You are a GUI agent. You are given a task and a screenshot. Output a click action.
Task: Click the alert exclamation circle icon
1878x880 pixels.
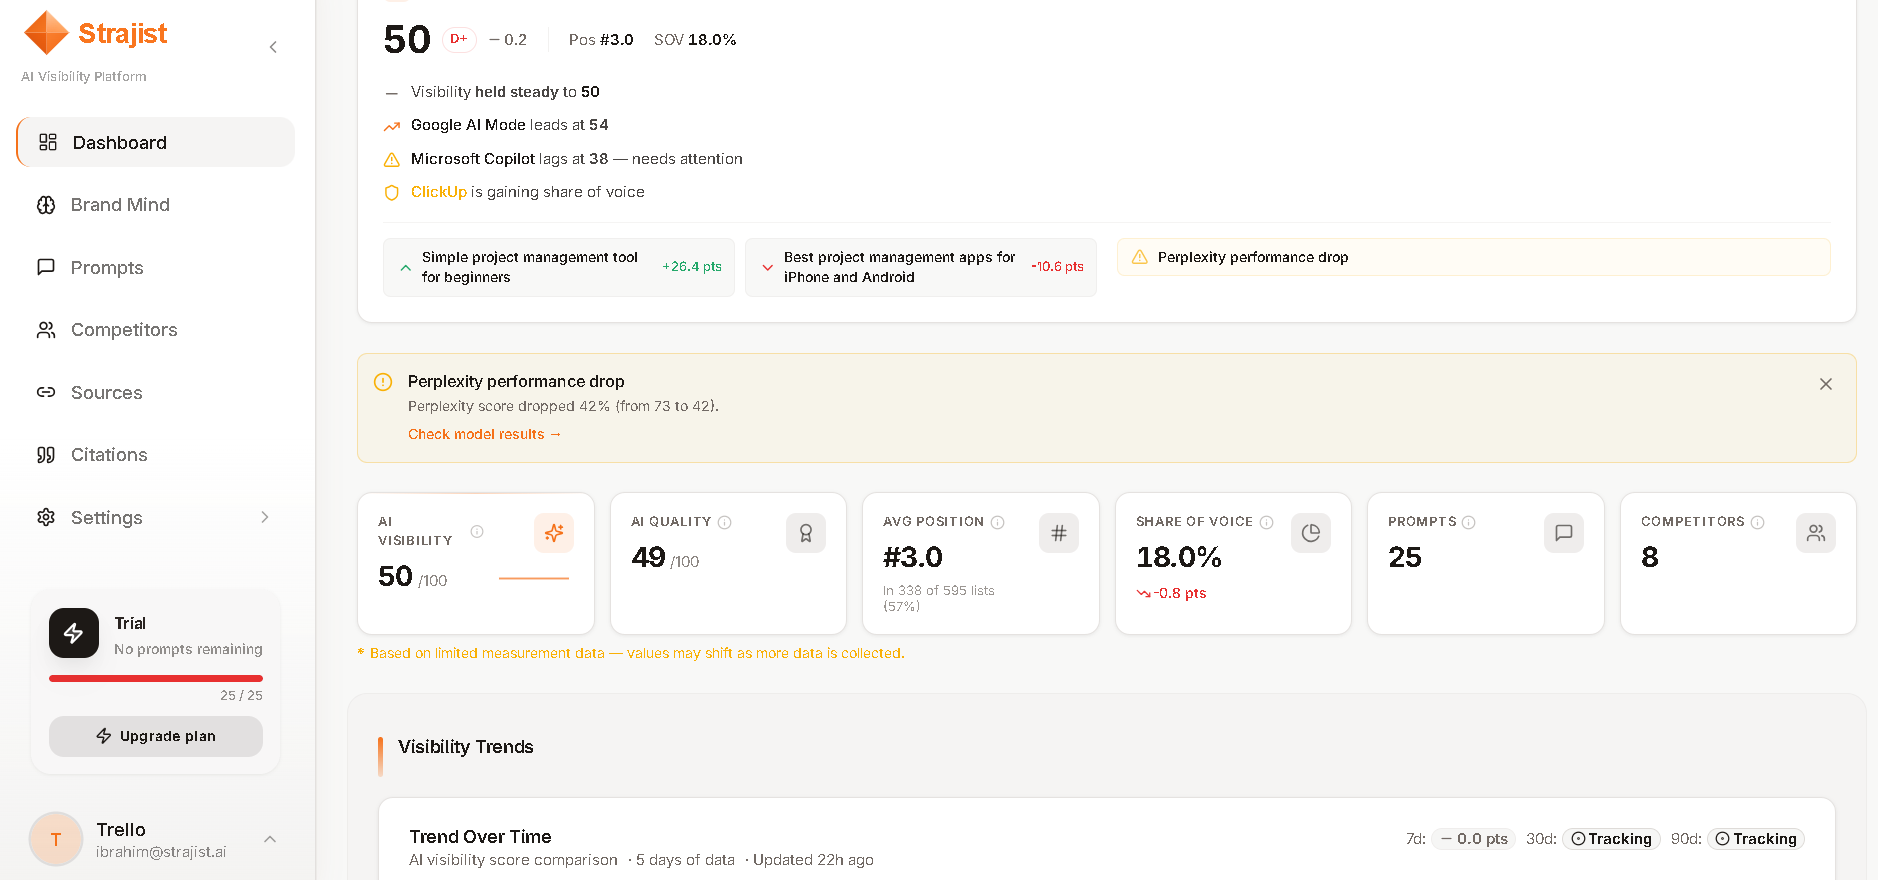pyautogui.click(x=383, y=382)
